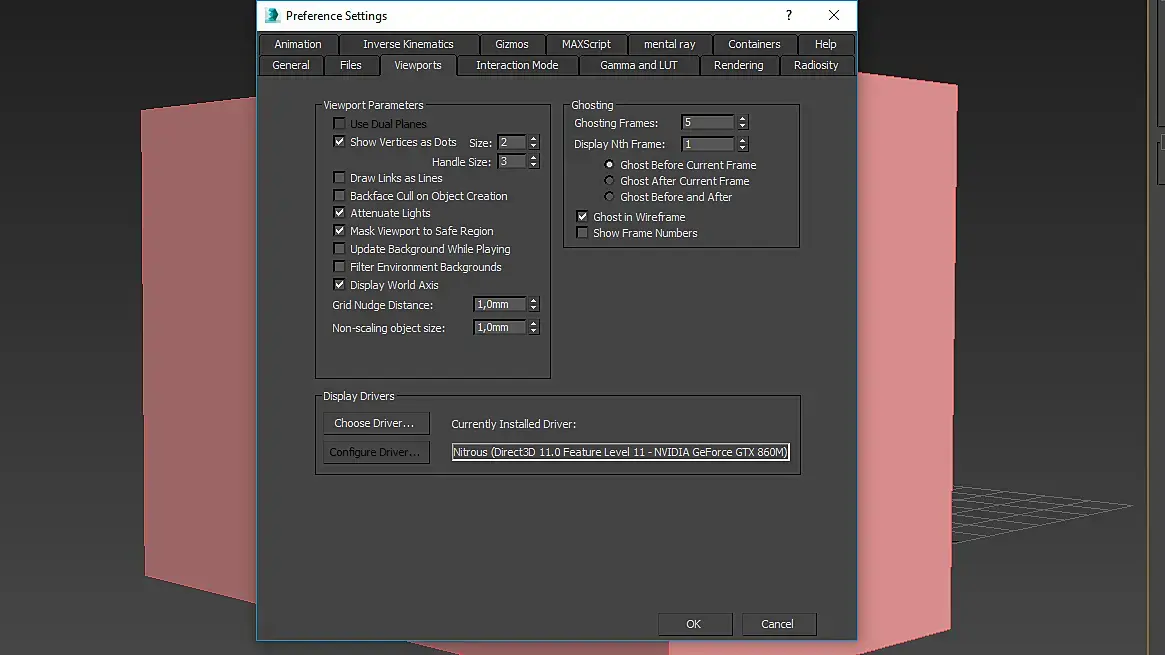
Task: Click the Handle Size value field
Action: 512,162
